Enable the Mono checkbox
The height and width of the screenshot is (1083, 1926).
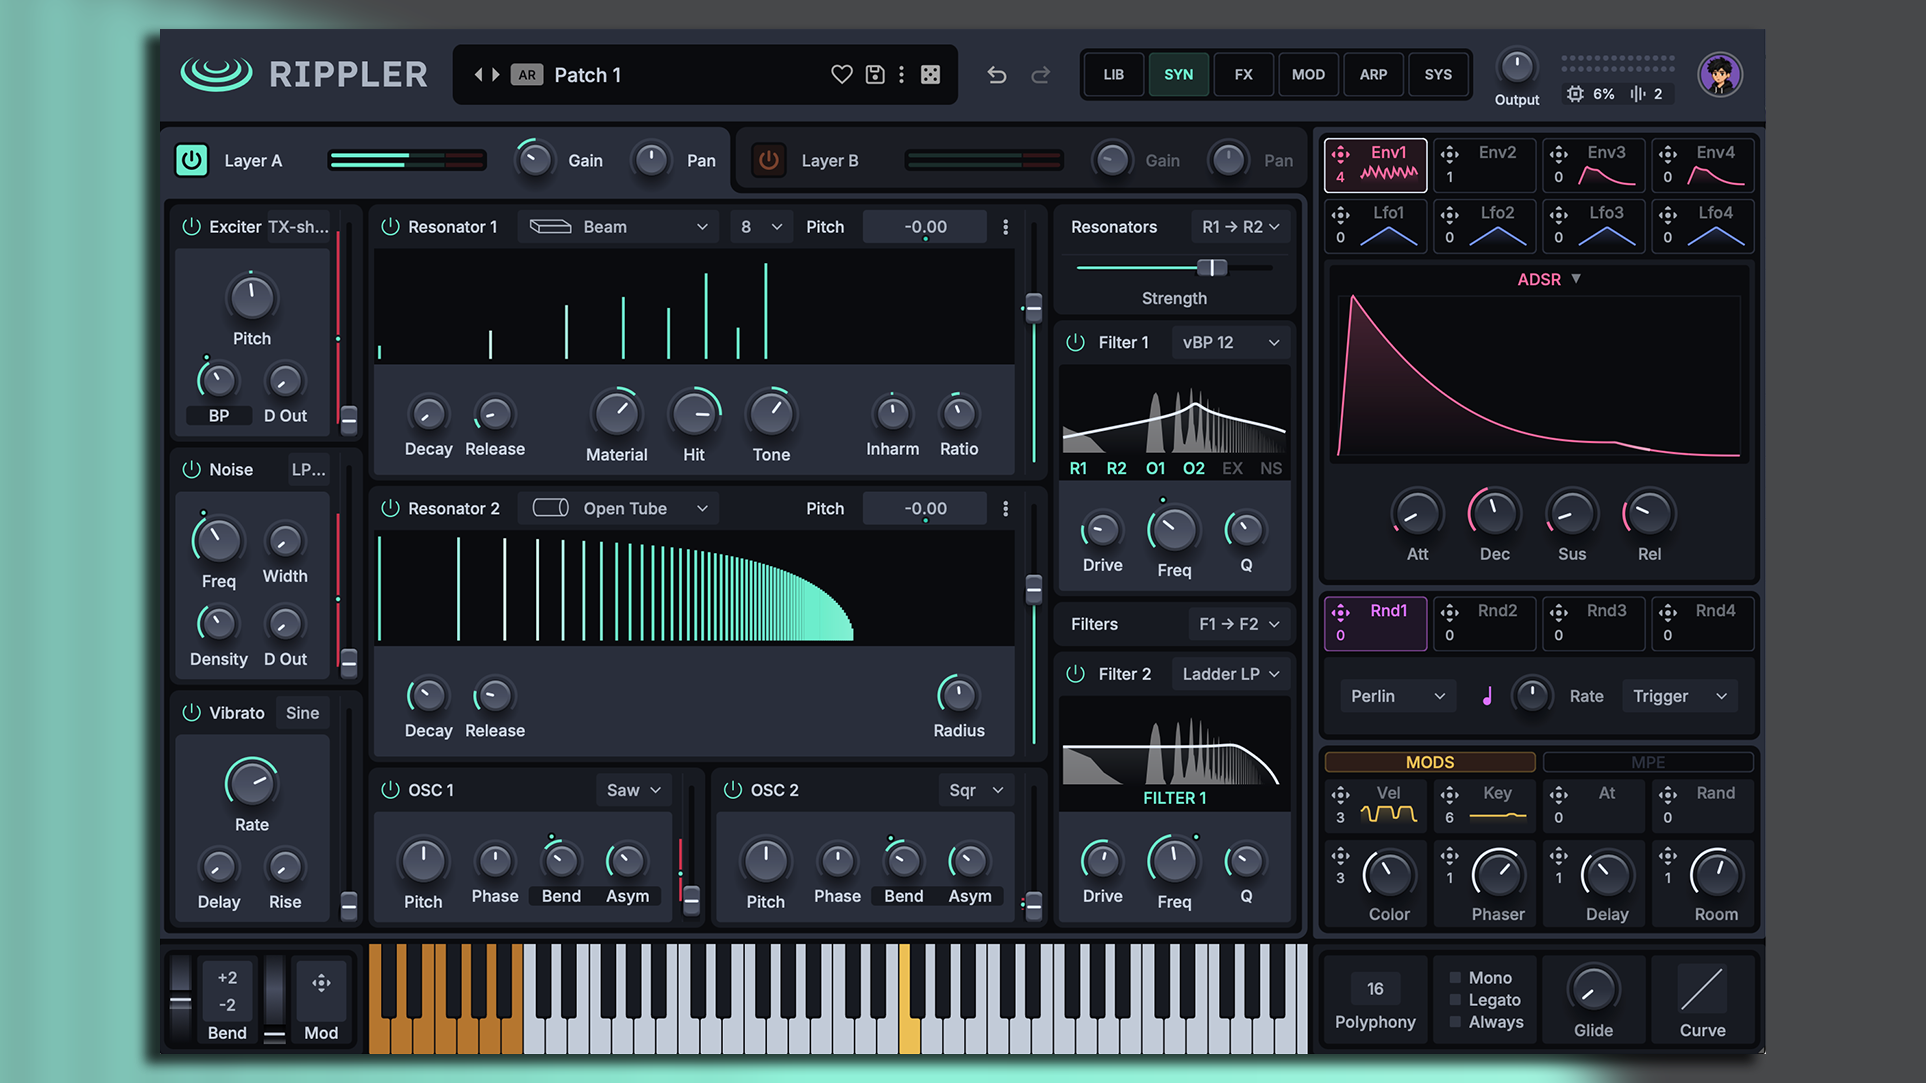click(1455, 978)
